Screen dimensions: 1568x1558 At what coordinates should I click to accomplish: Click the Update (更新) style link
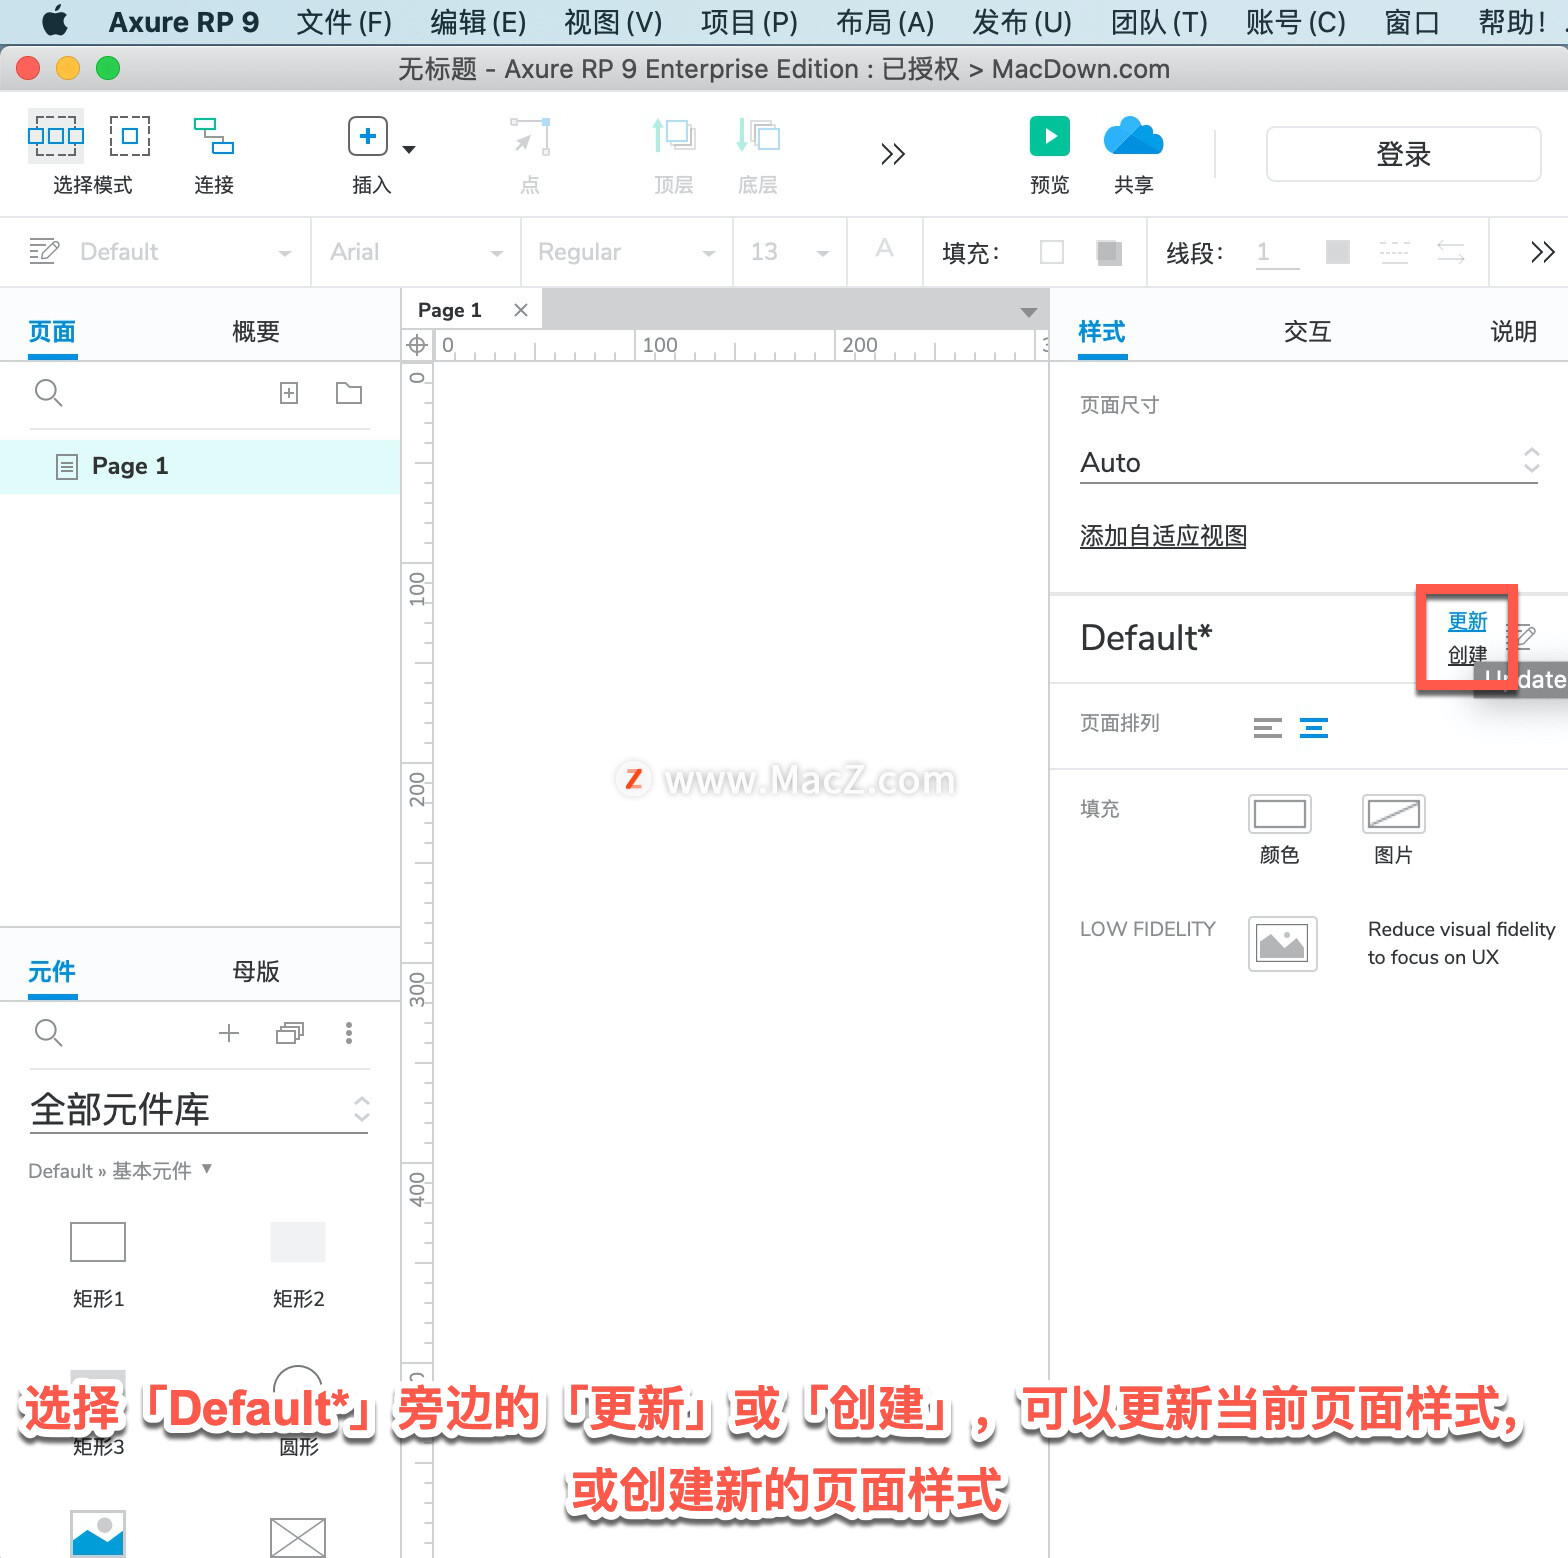[x=1467, y=621]
